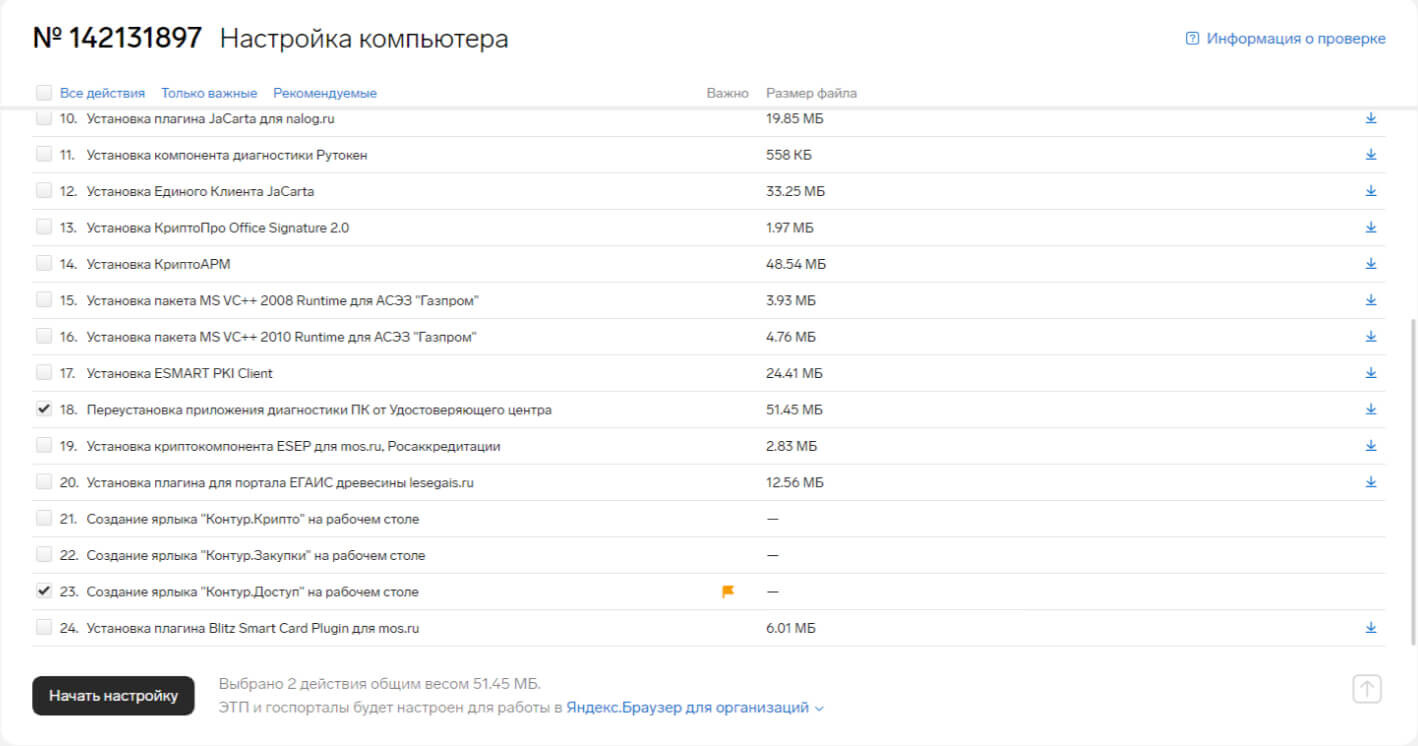Check item 21 Контур.Крипто shortcut

pyautogui.click(x=44, y=518)
